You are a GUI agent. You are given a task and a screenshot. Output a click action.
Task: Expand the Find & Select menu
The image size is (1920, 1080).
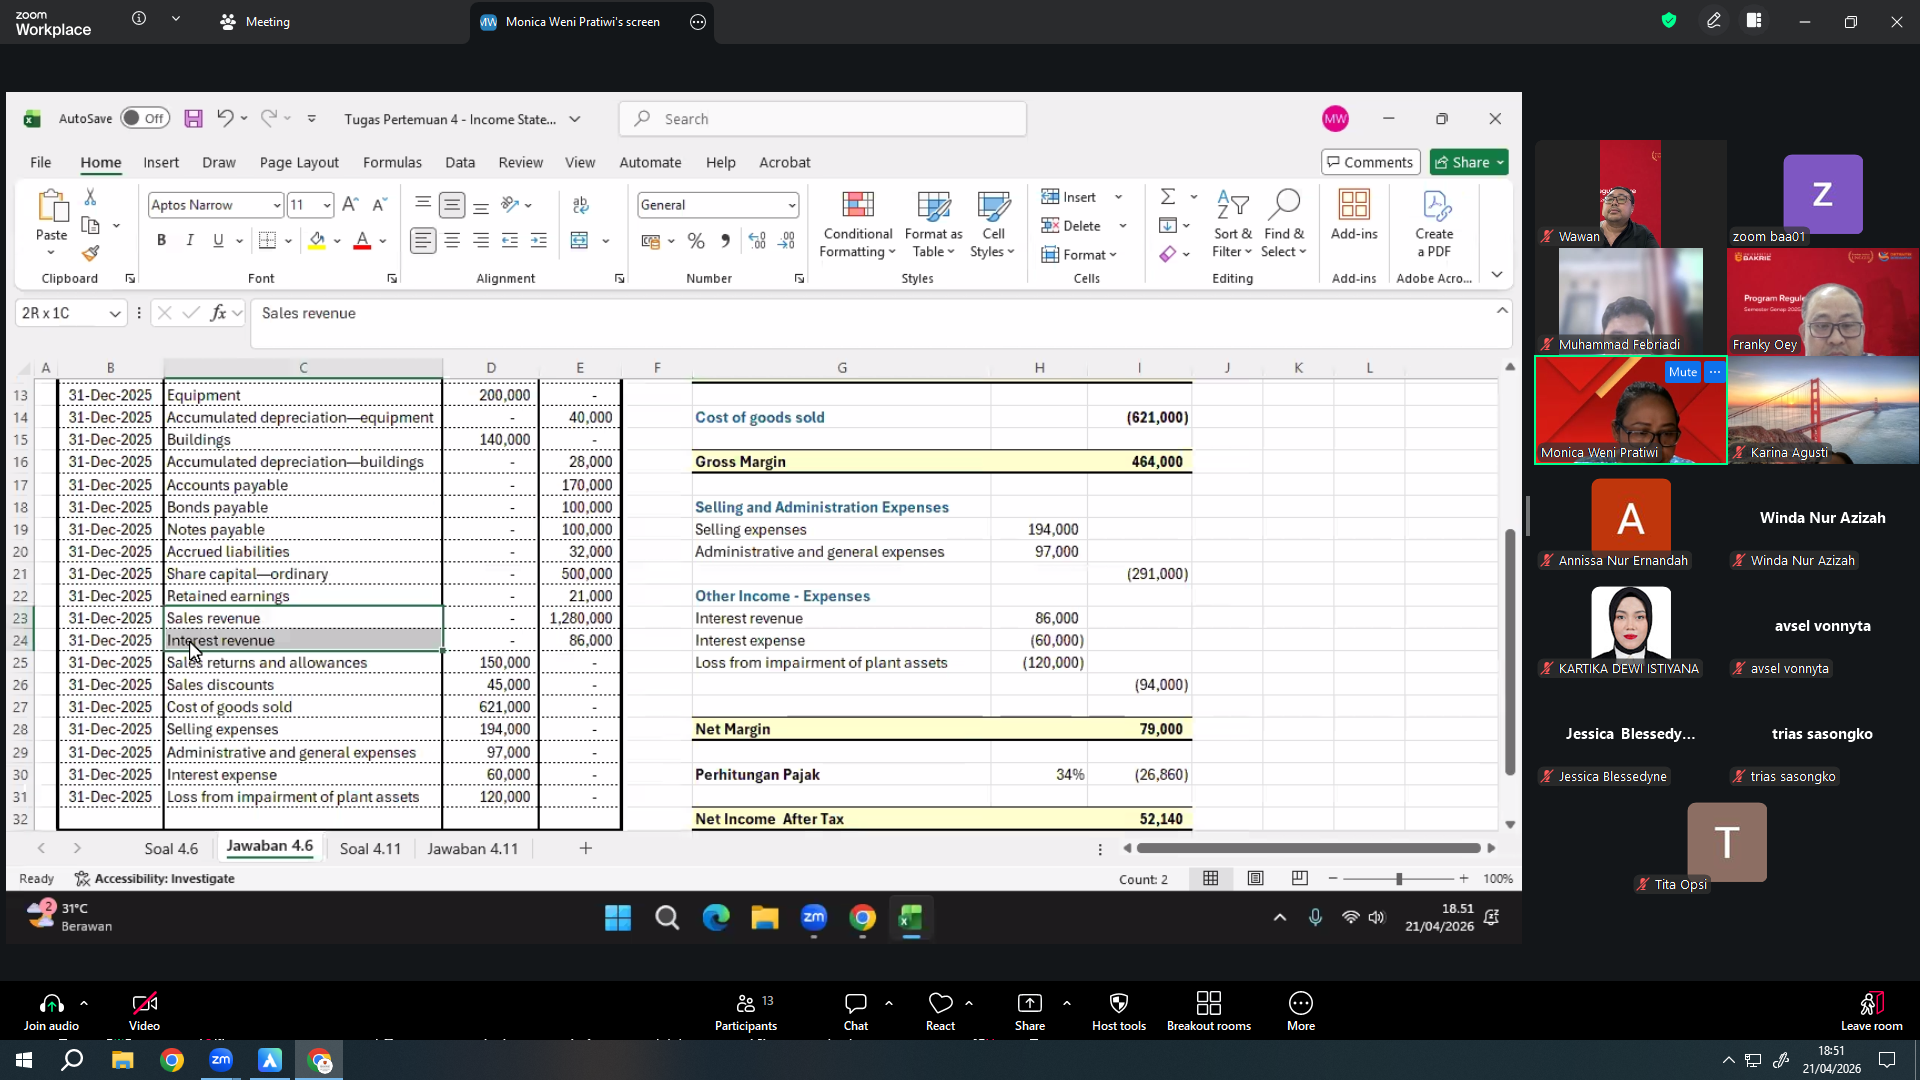click(x=1284, y=224)
